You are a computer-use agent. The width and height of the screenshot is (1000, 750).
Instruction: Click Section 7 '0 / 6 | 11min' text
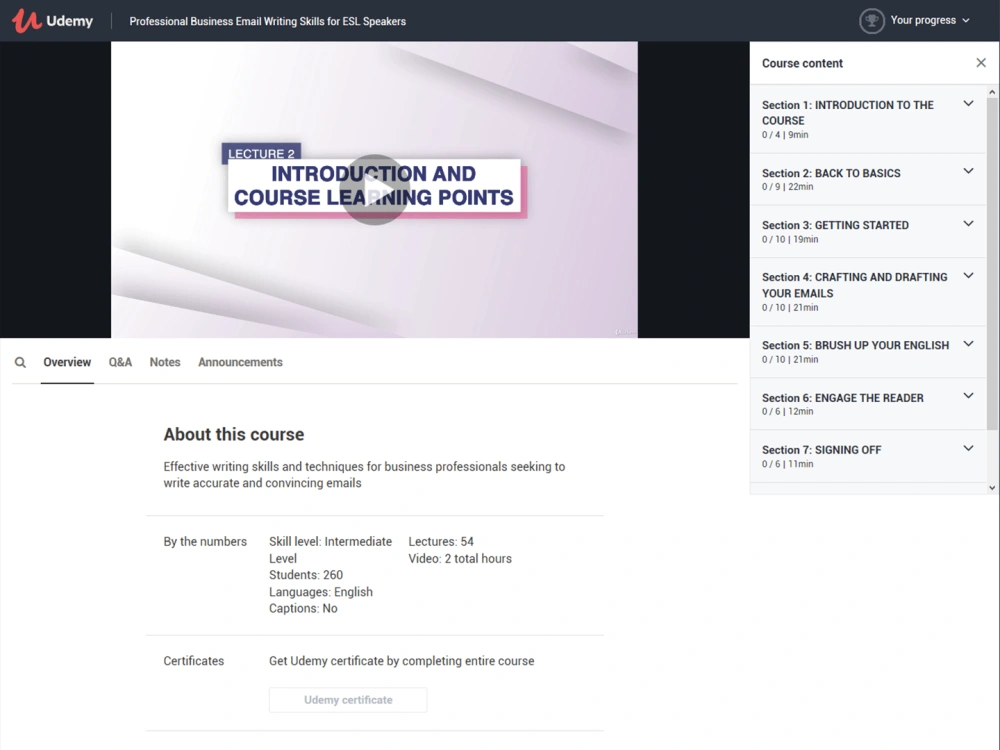[788, 464]
